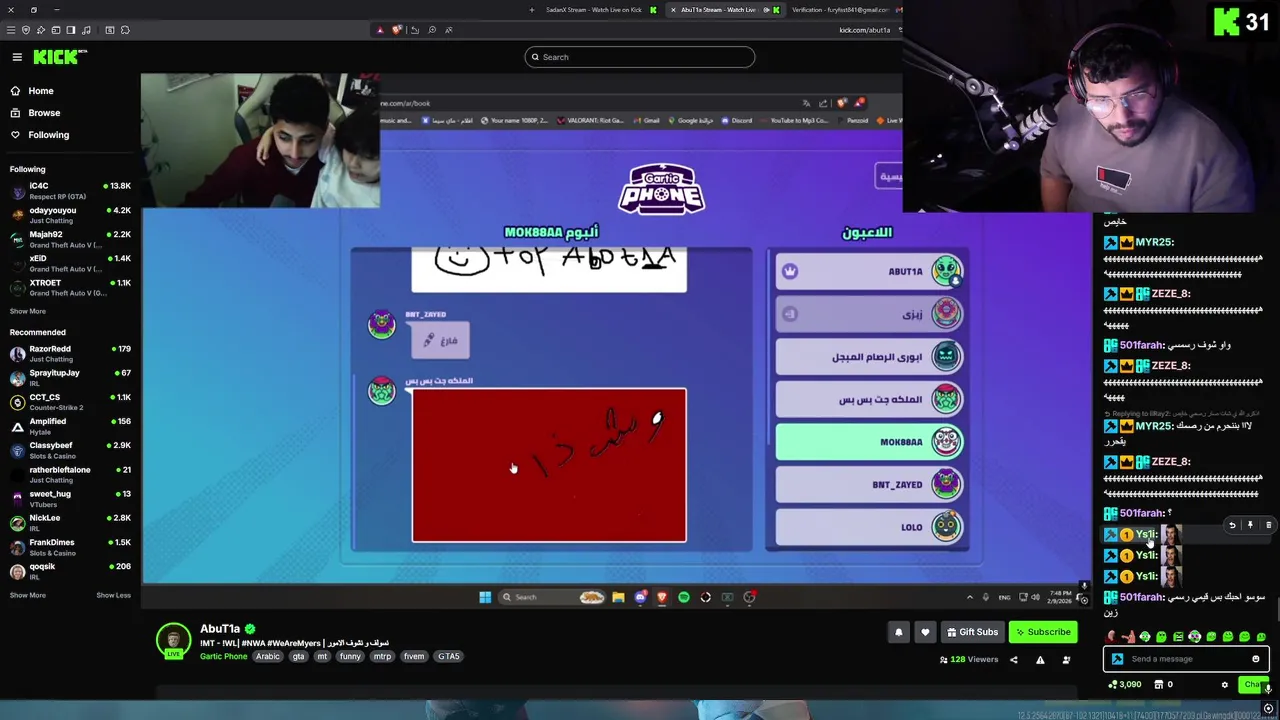Open the emoji picker in chat input
The height and width of the screenshot is (720, 1280).
[x=1256, y=659]
